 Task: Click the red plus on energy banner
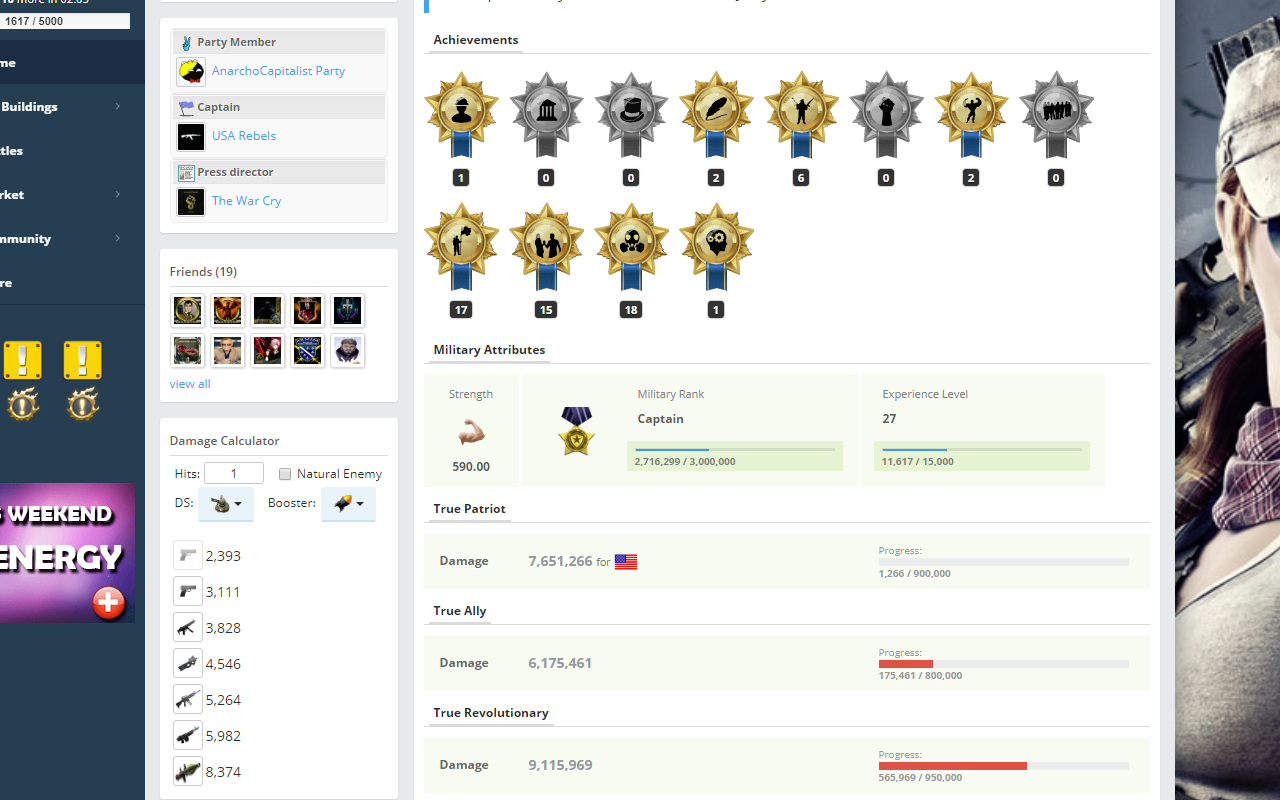click(108, 602)
